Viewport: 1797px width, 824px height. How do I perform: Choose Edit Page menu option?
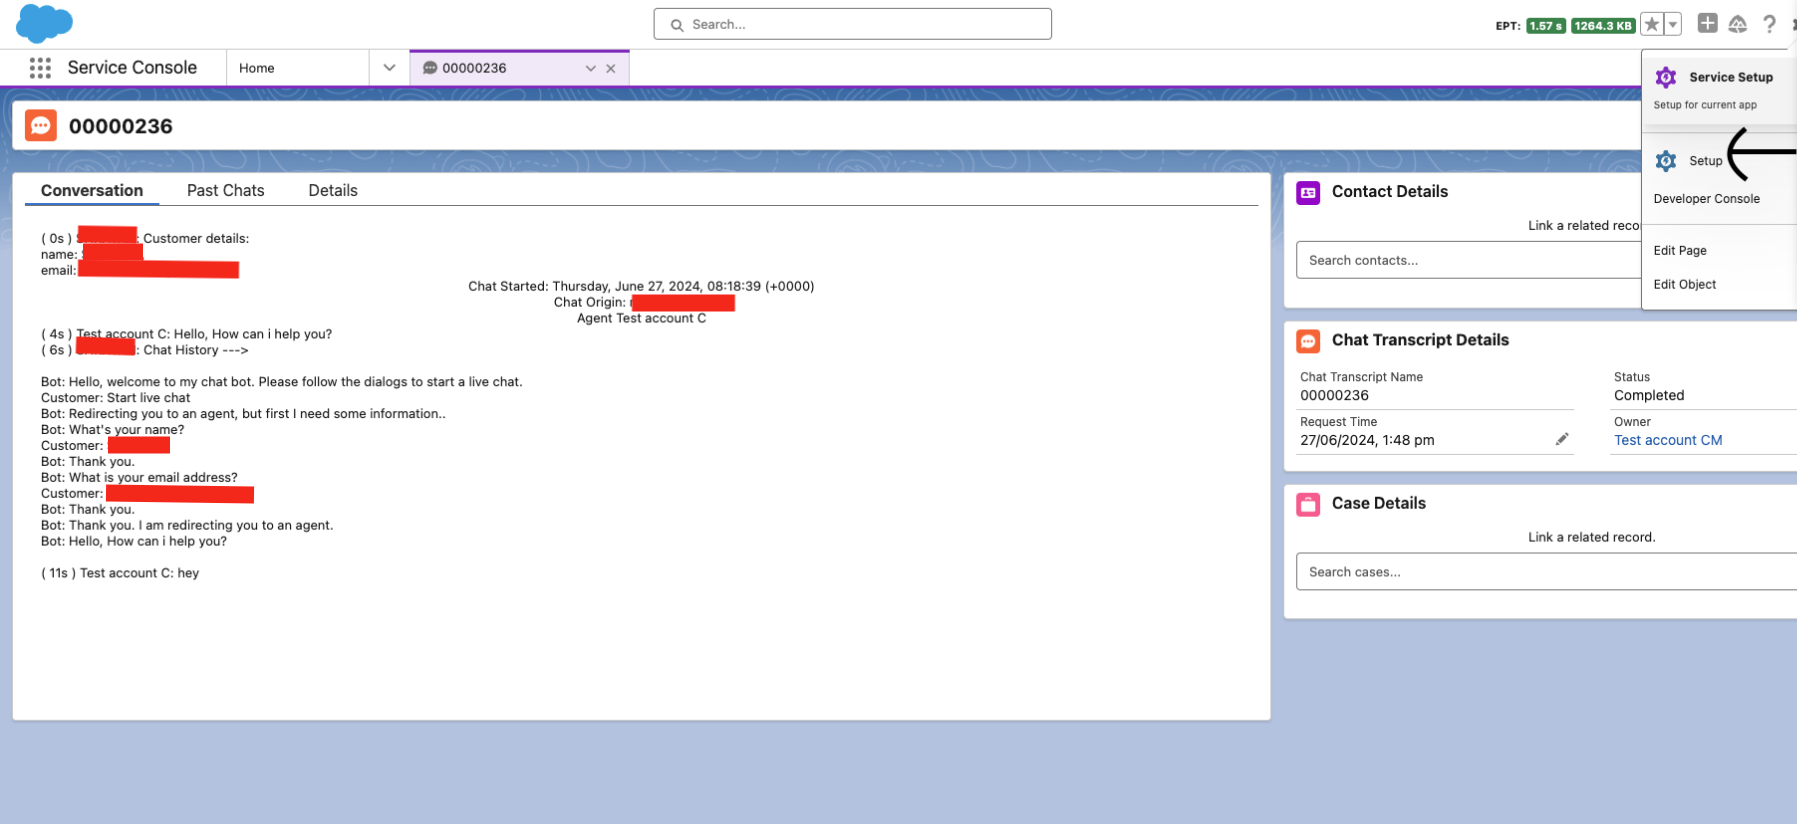coord(1680,251)
